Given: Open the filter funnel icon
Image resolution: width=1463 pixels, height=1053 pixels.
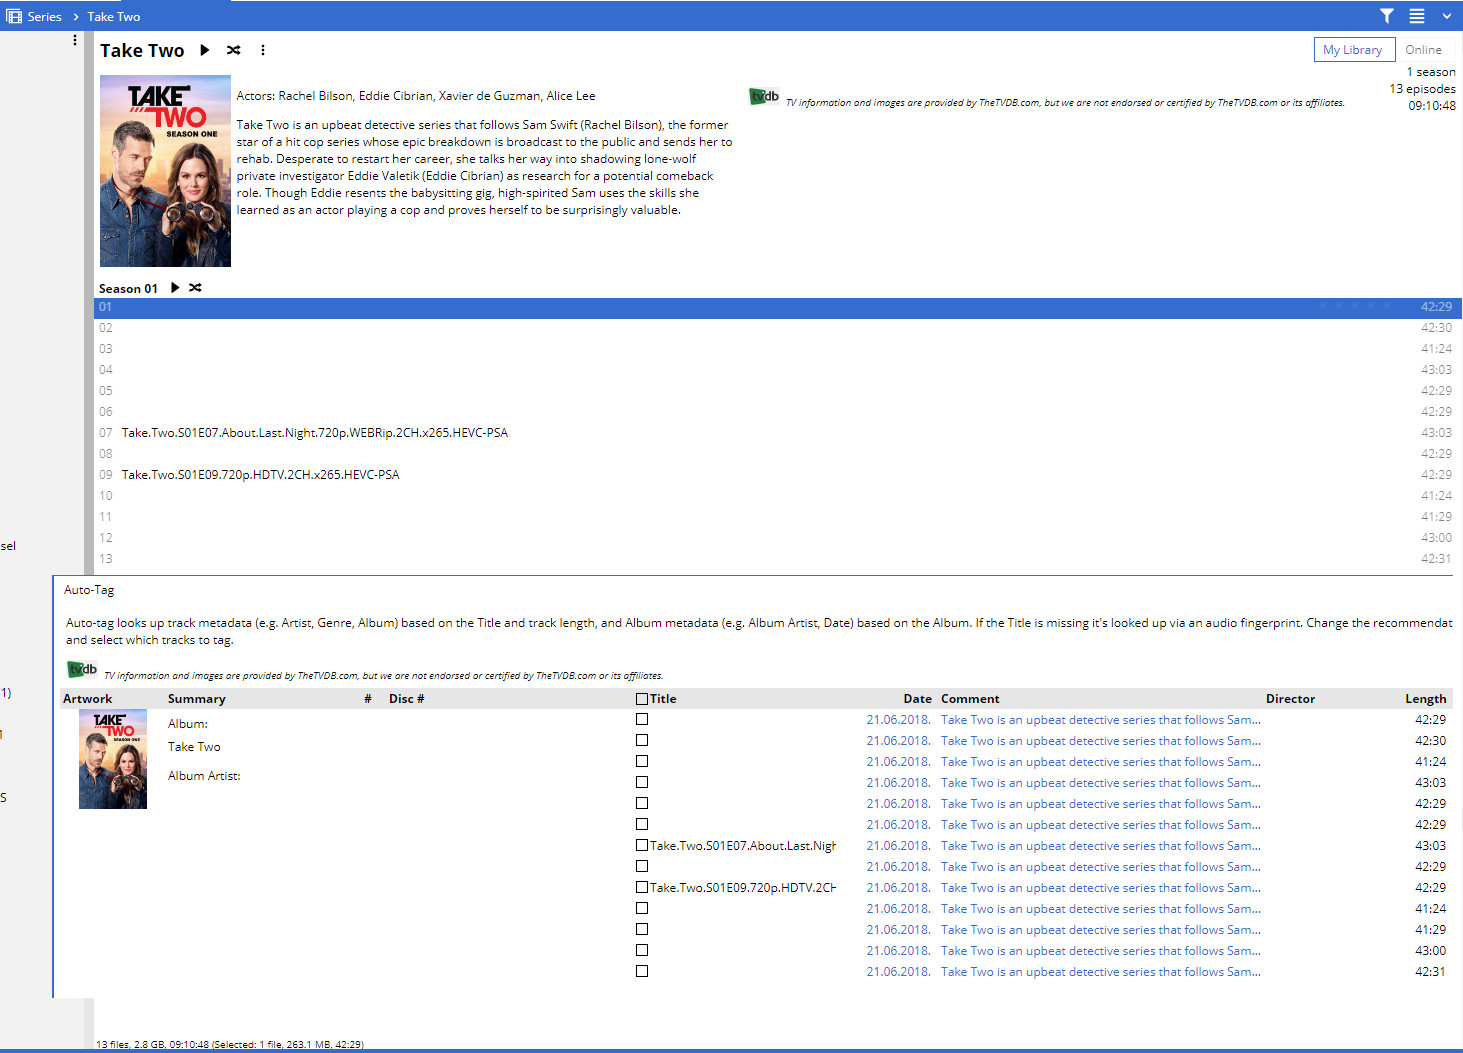Looking at the screenshot, I should (x=1387, y=16).
